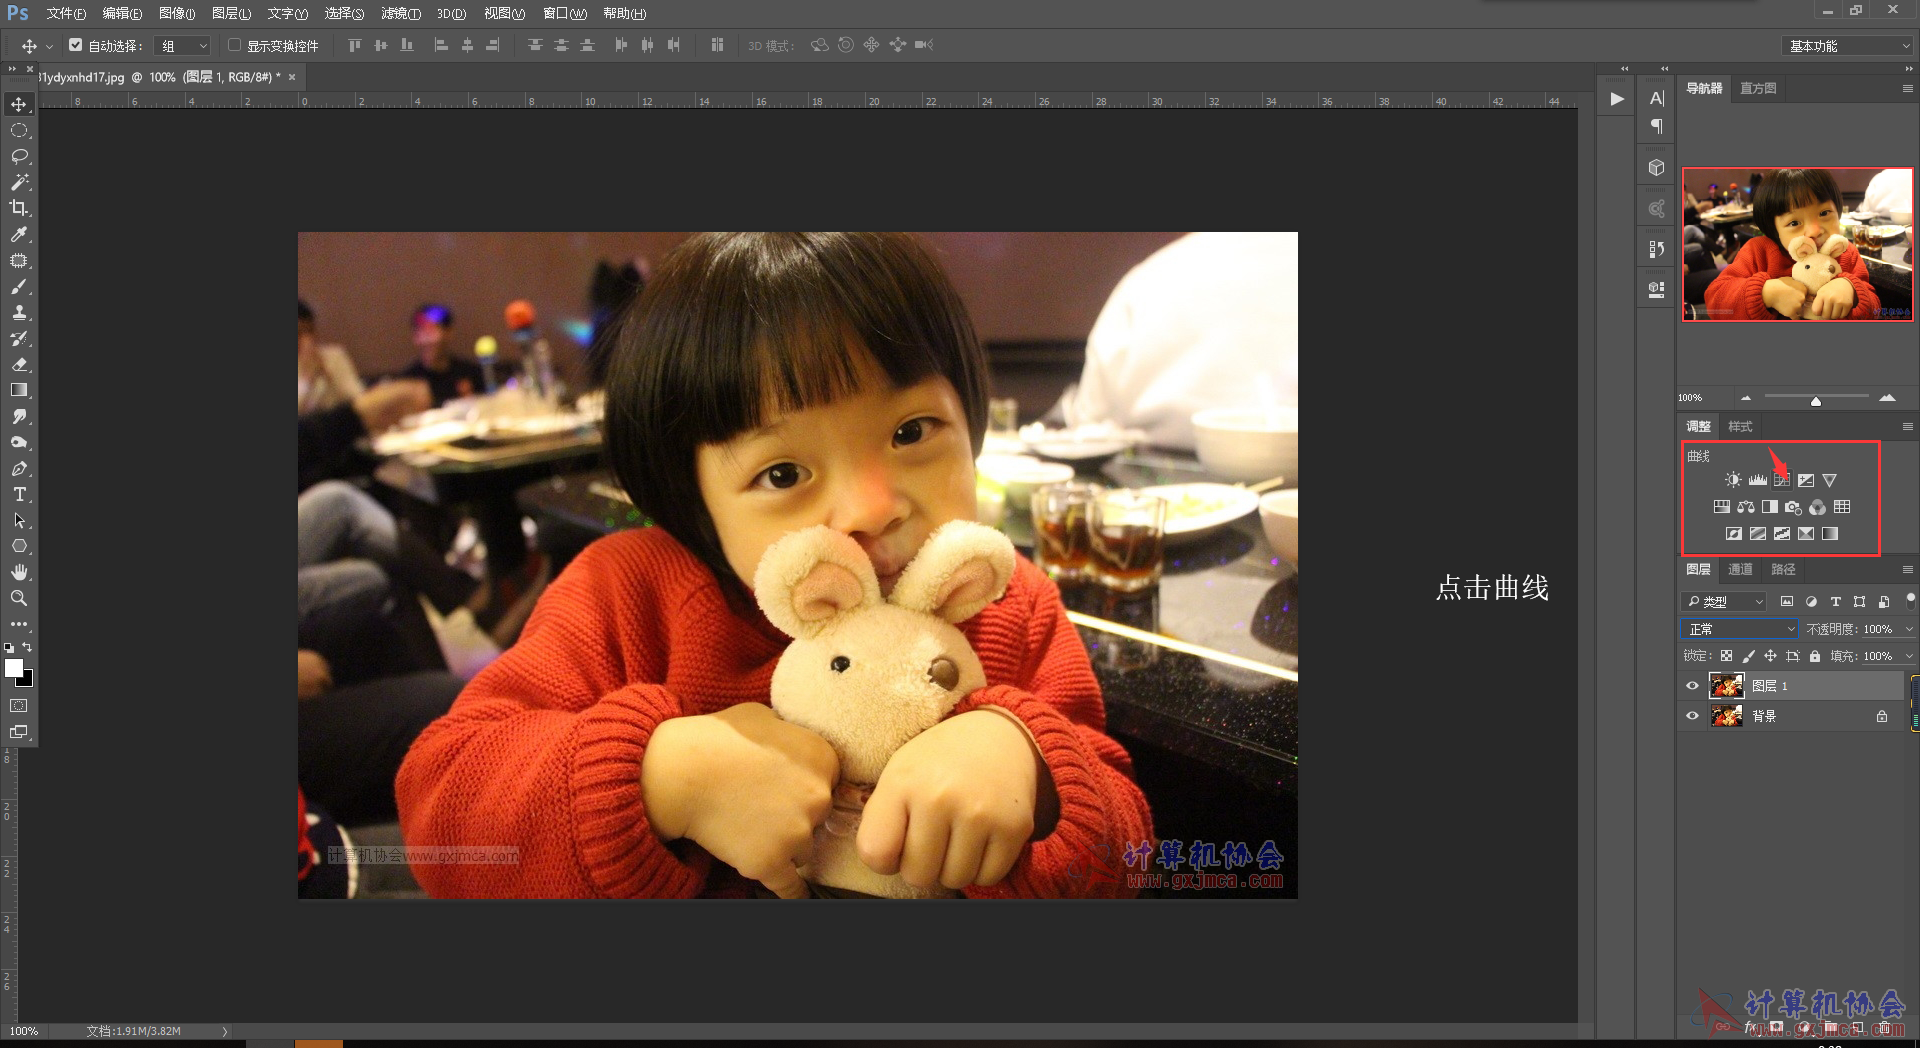The width and height of the screenshot is (1920, 1048).
Task: Select the Zoom tool
Action: click(19, 598)
